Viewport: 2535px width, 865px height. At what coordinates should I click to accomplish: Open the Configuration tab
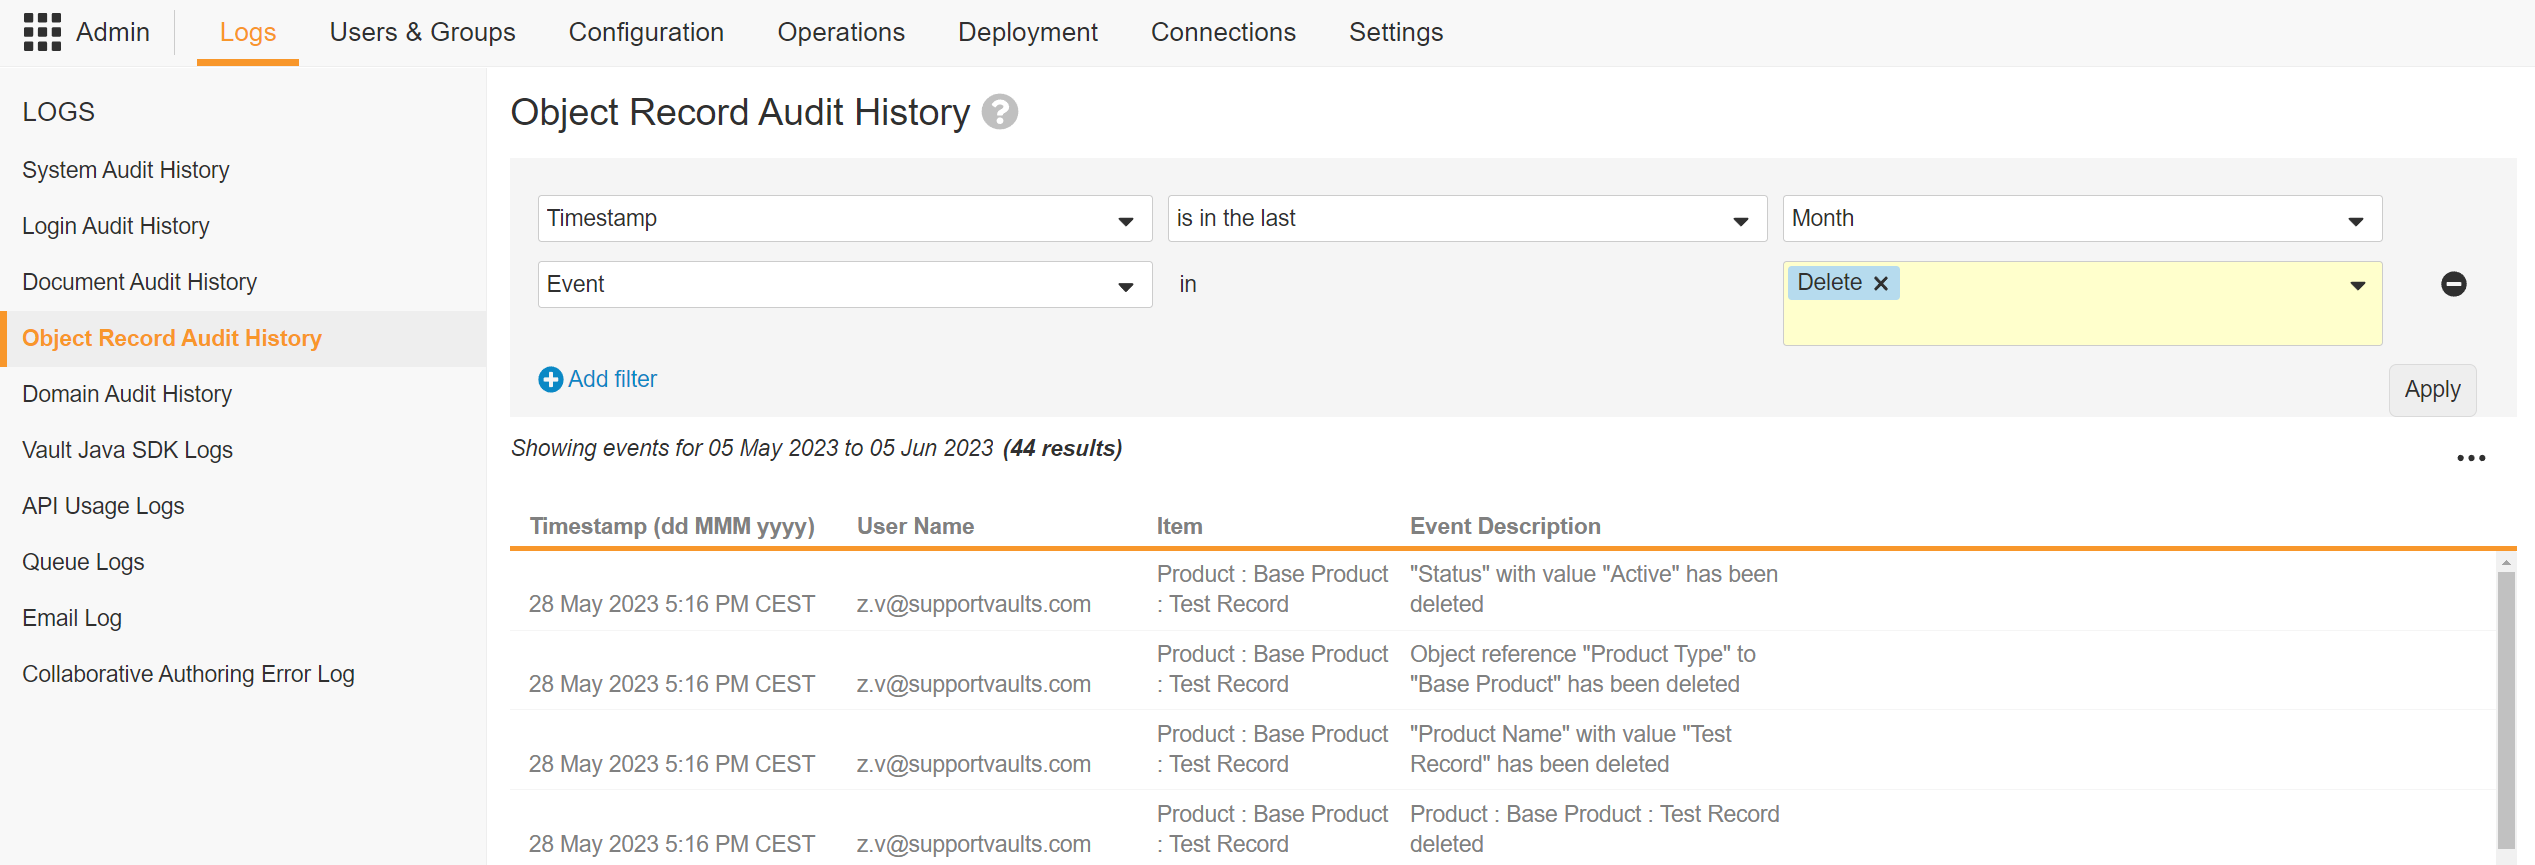pyautogui.click(x=646, y=32)
